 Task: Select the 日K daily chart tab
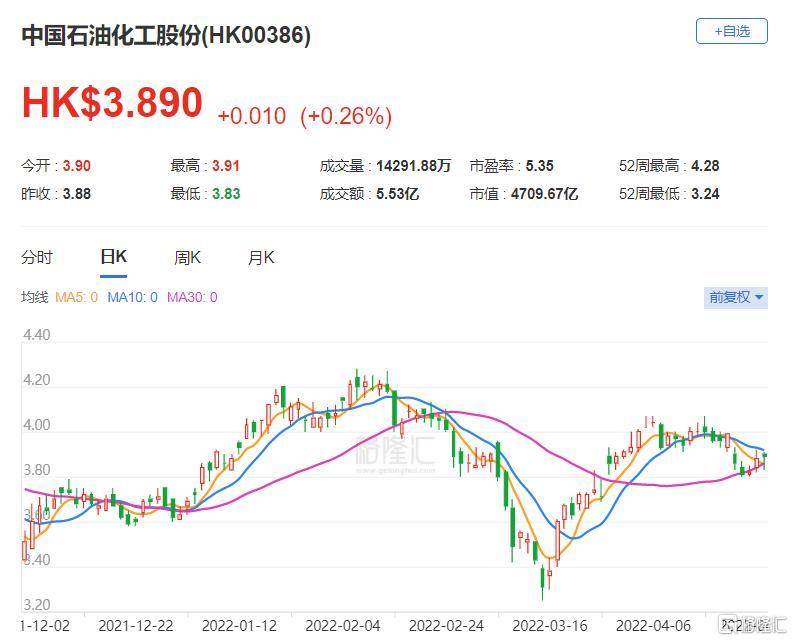[x=113, y=257]
